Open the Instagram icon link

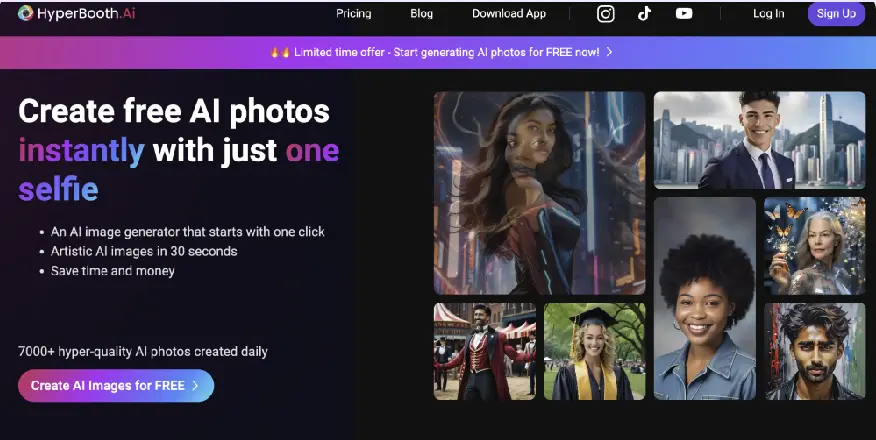(x=606, y=13)
